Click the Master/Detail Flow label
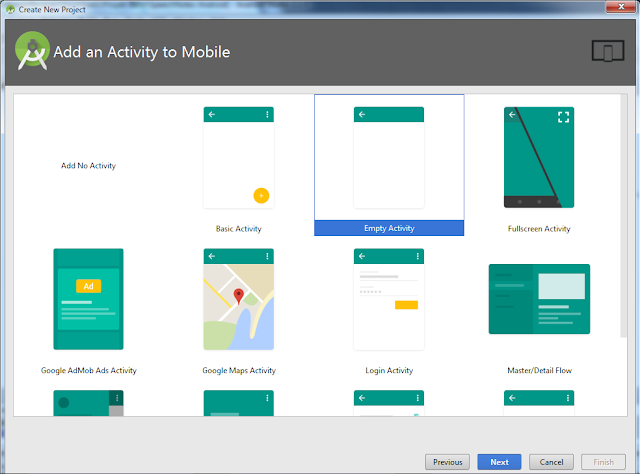 click(x=539, y=370)
